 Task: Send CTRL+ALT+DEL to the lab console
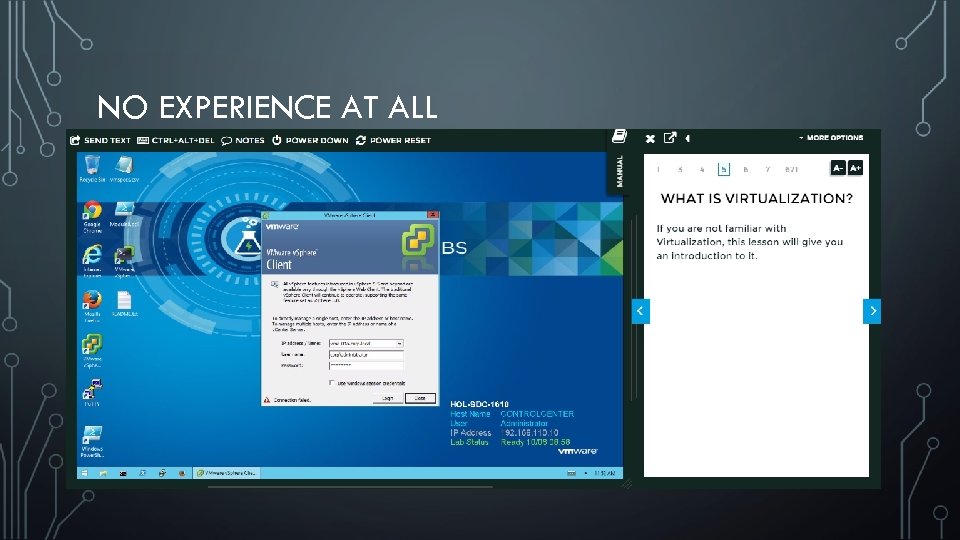pos(176,140)
